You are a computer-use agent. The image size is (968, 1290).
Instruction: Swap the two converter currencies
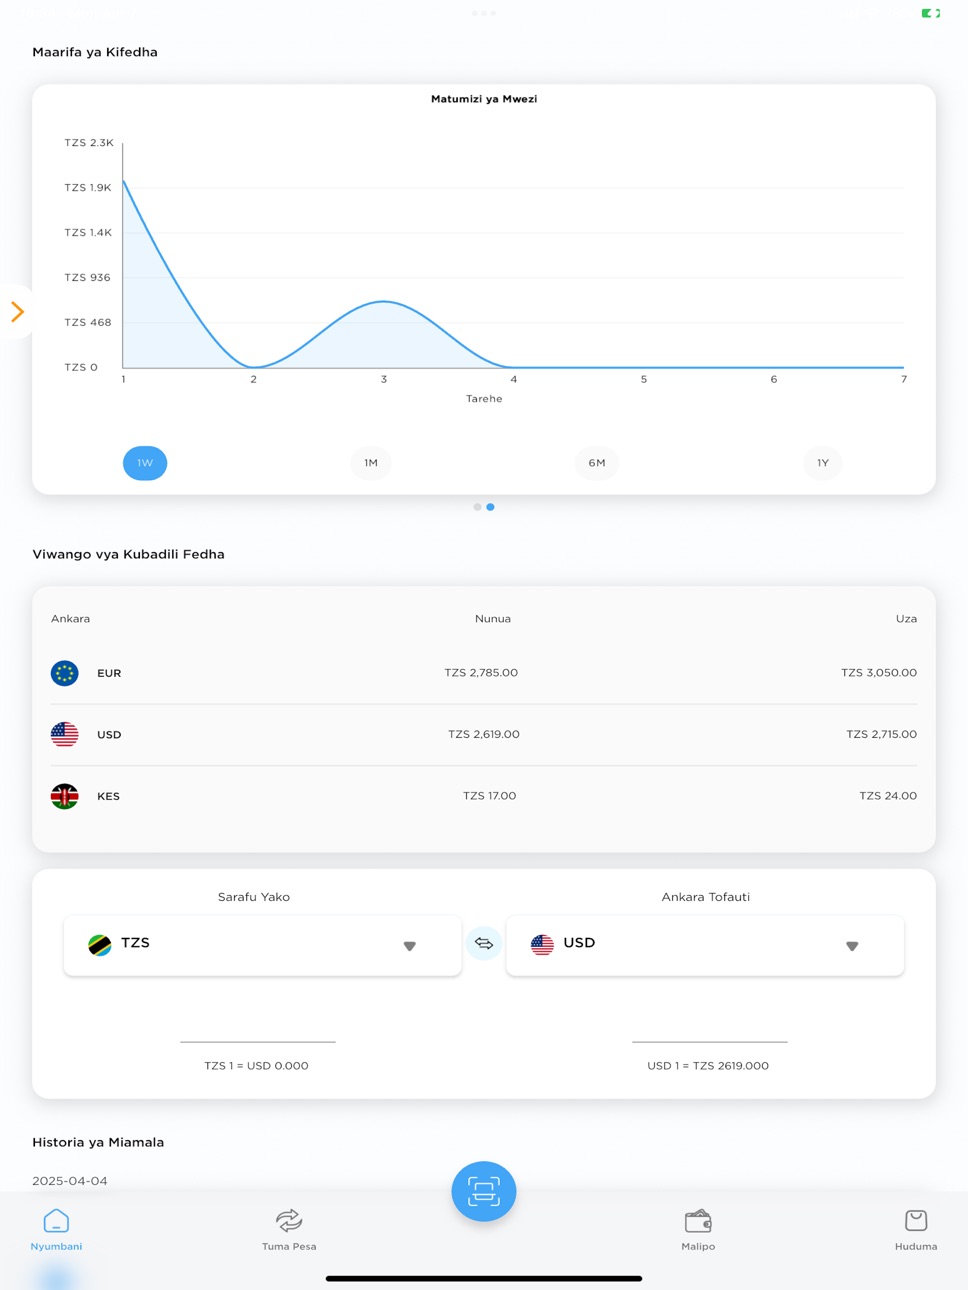484,943
